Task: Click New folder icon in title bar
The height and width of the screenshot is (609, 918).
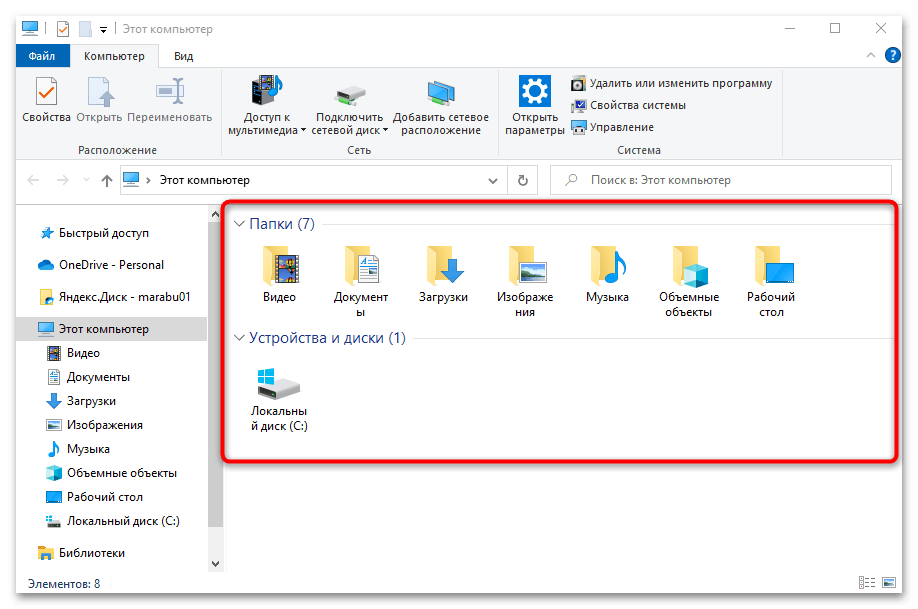Action: pyautogui.click(x=85, y=29)
